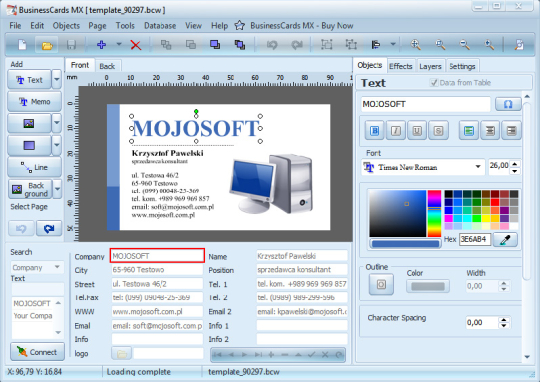
Task: Click the Print preview icon
Action: (x=519, y=45)
